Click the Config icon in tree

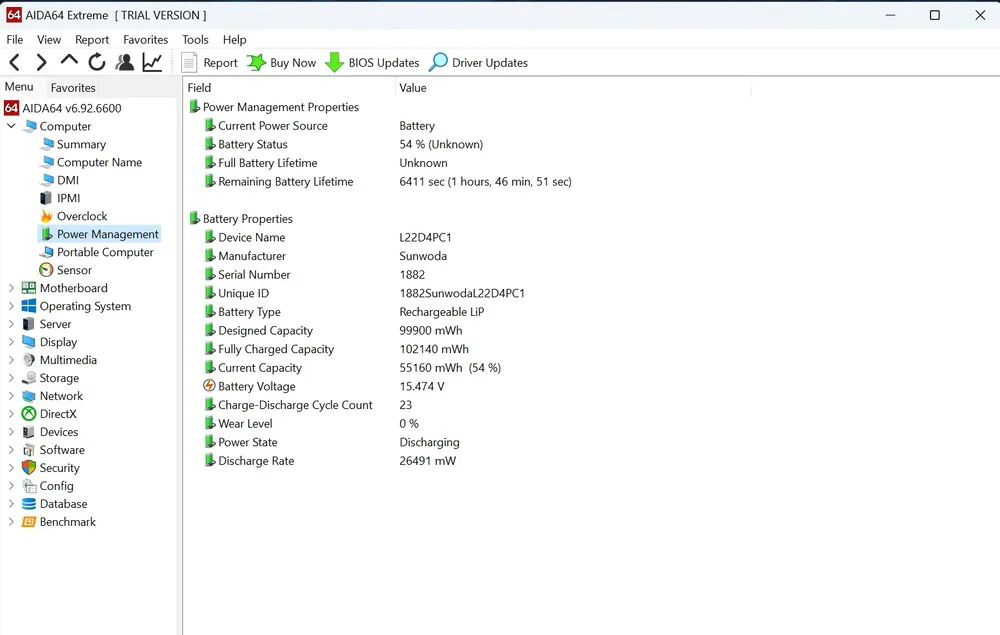(29, 486)
